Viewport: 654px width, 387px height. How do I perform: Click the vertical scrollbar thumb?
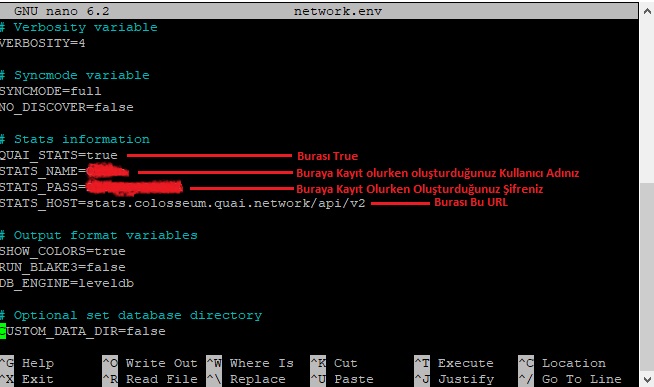click(647, 276)
